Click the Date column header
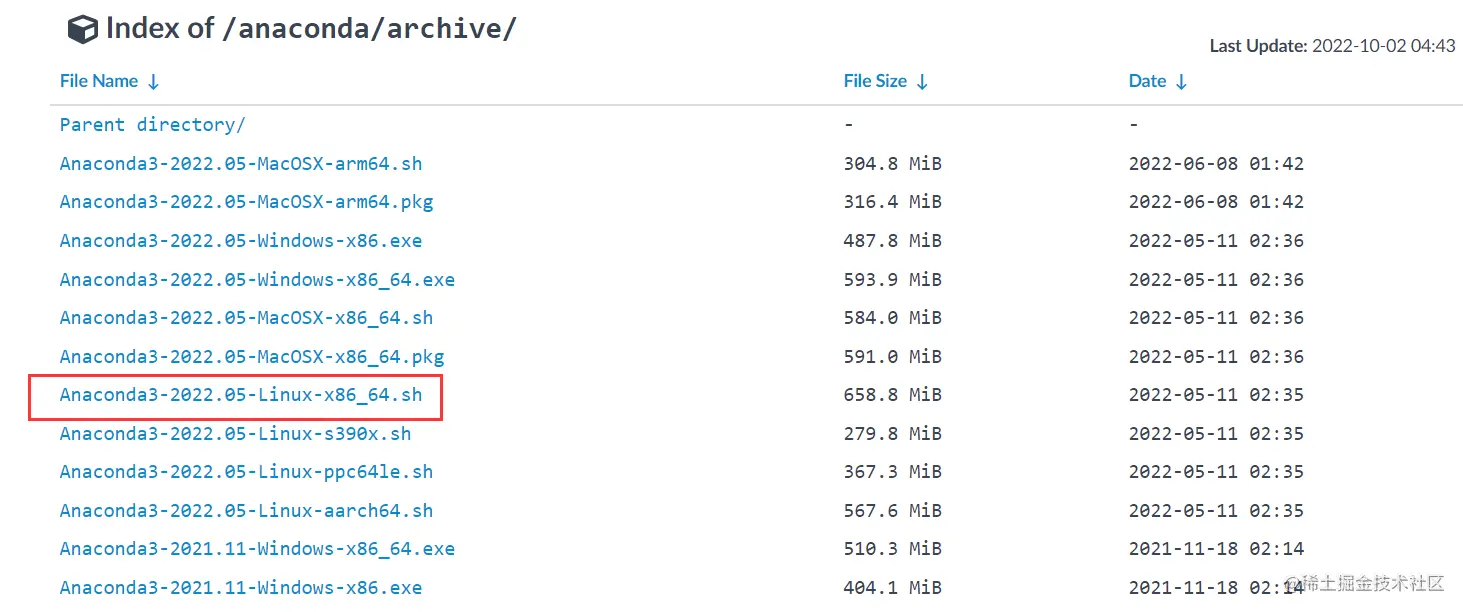1463x612 pixels. 1147,81
